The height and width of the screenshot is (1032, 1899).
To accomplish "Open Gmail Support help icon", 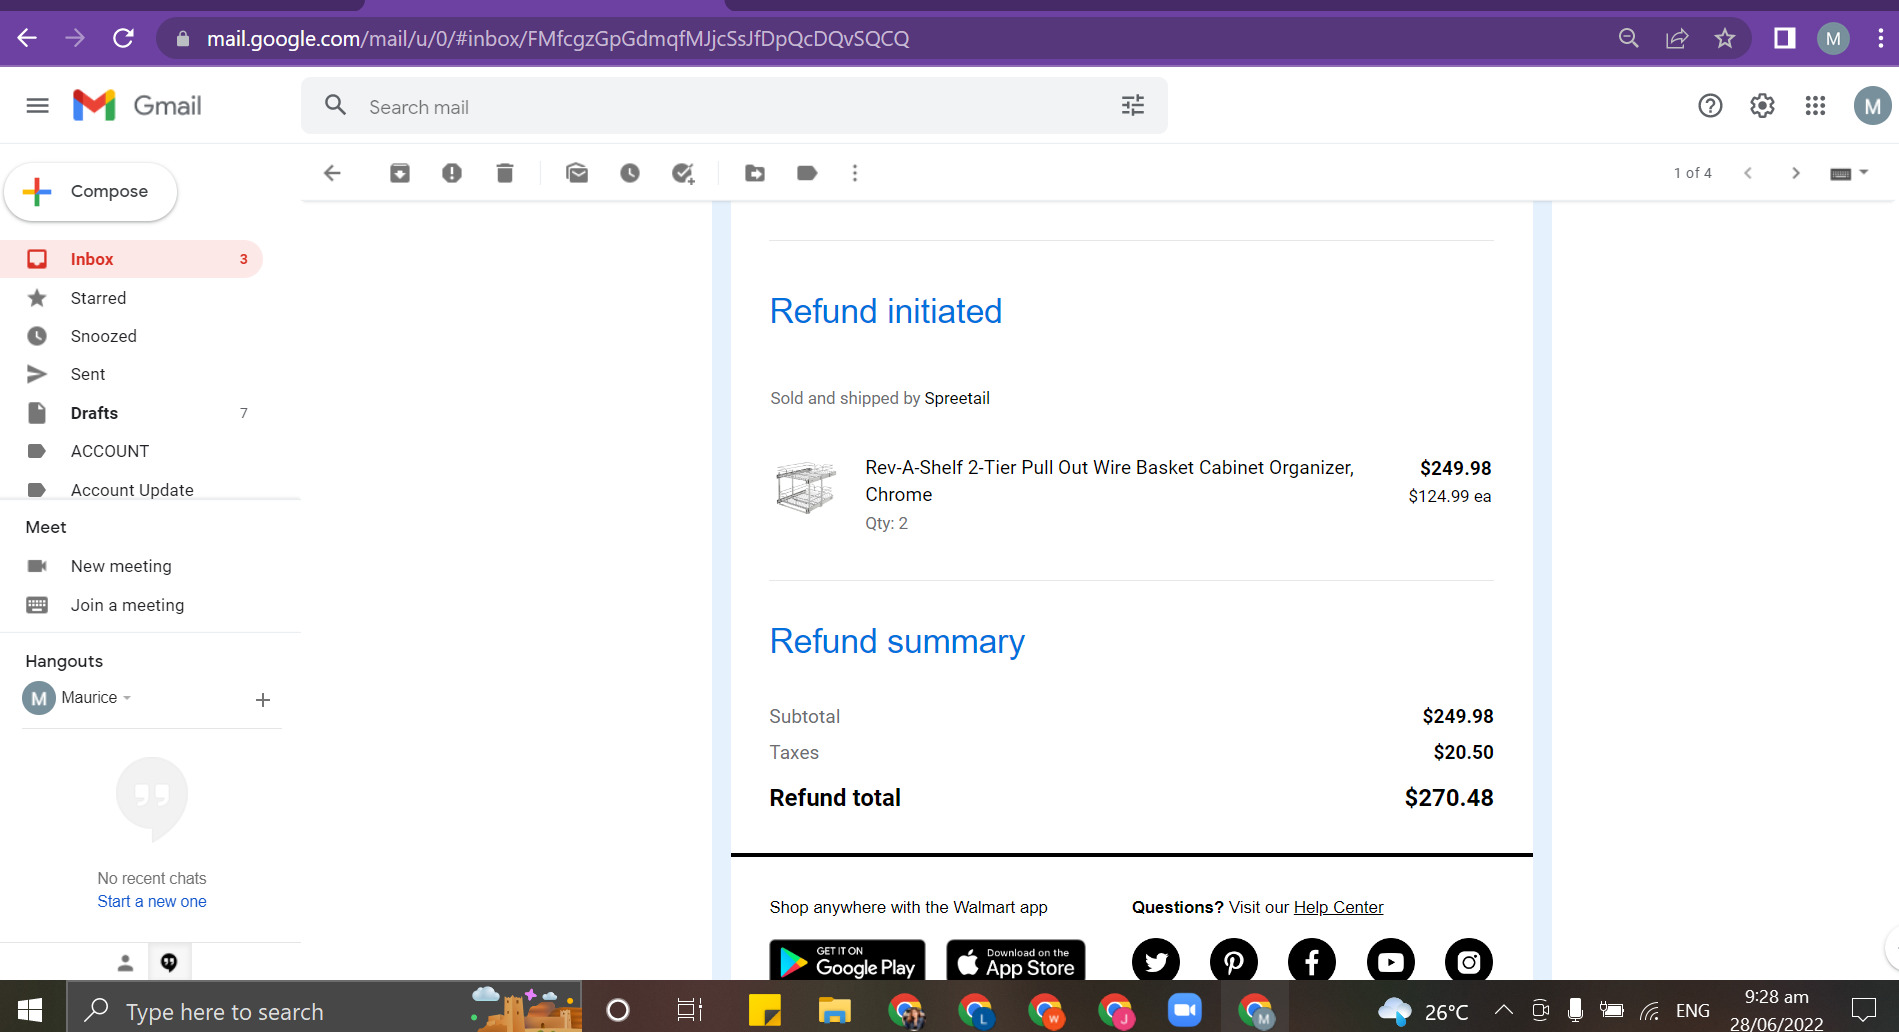I will tap(1710, 106).
